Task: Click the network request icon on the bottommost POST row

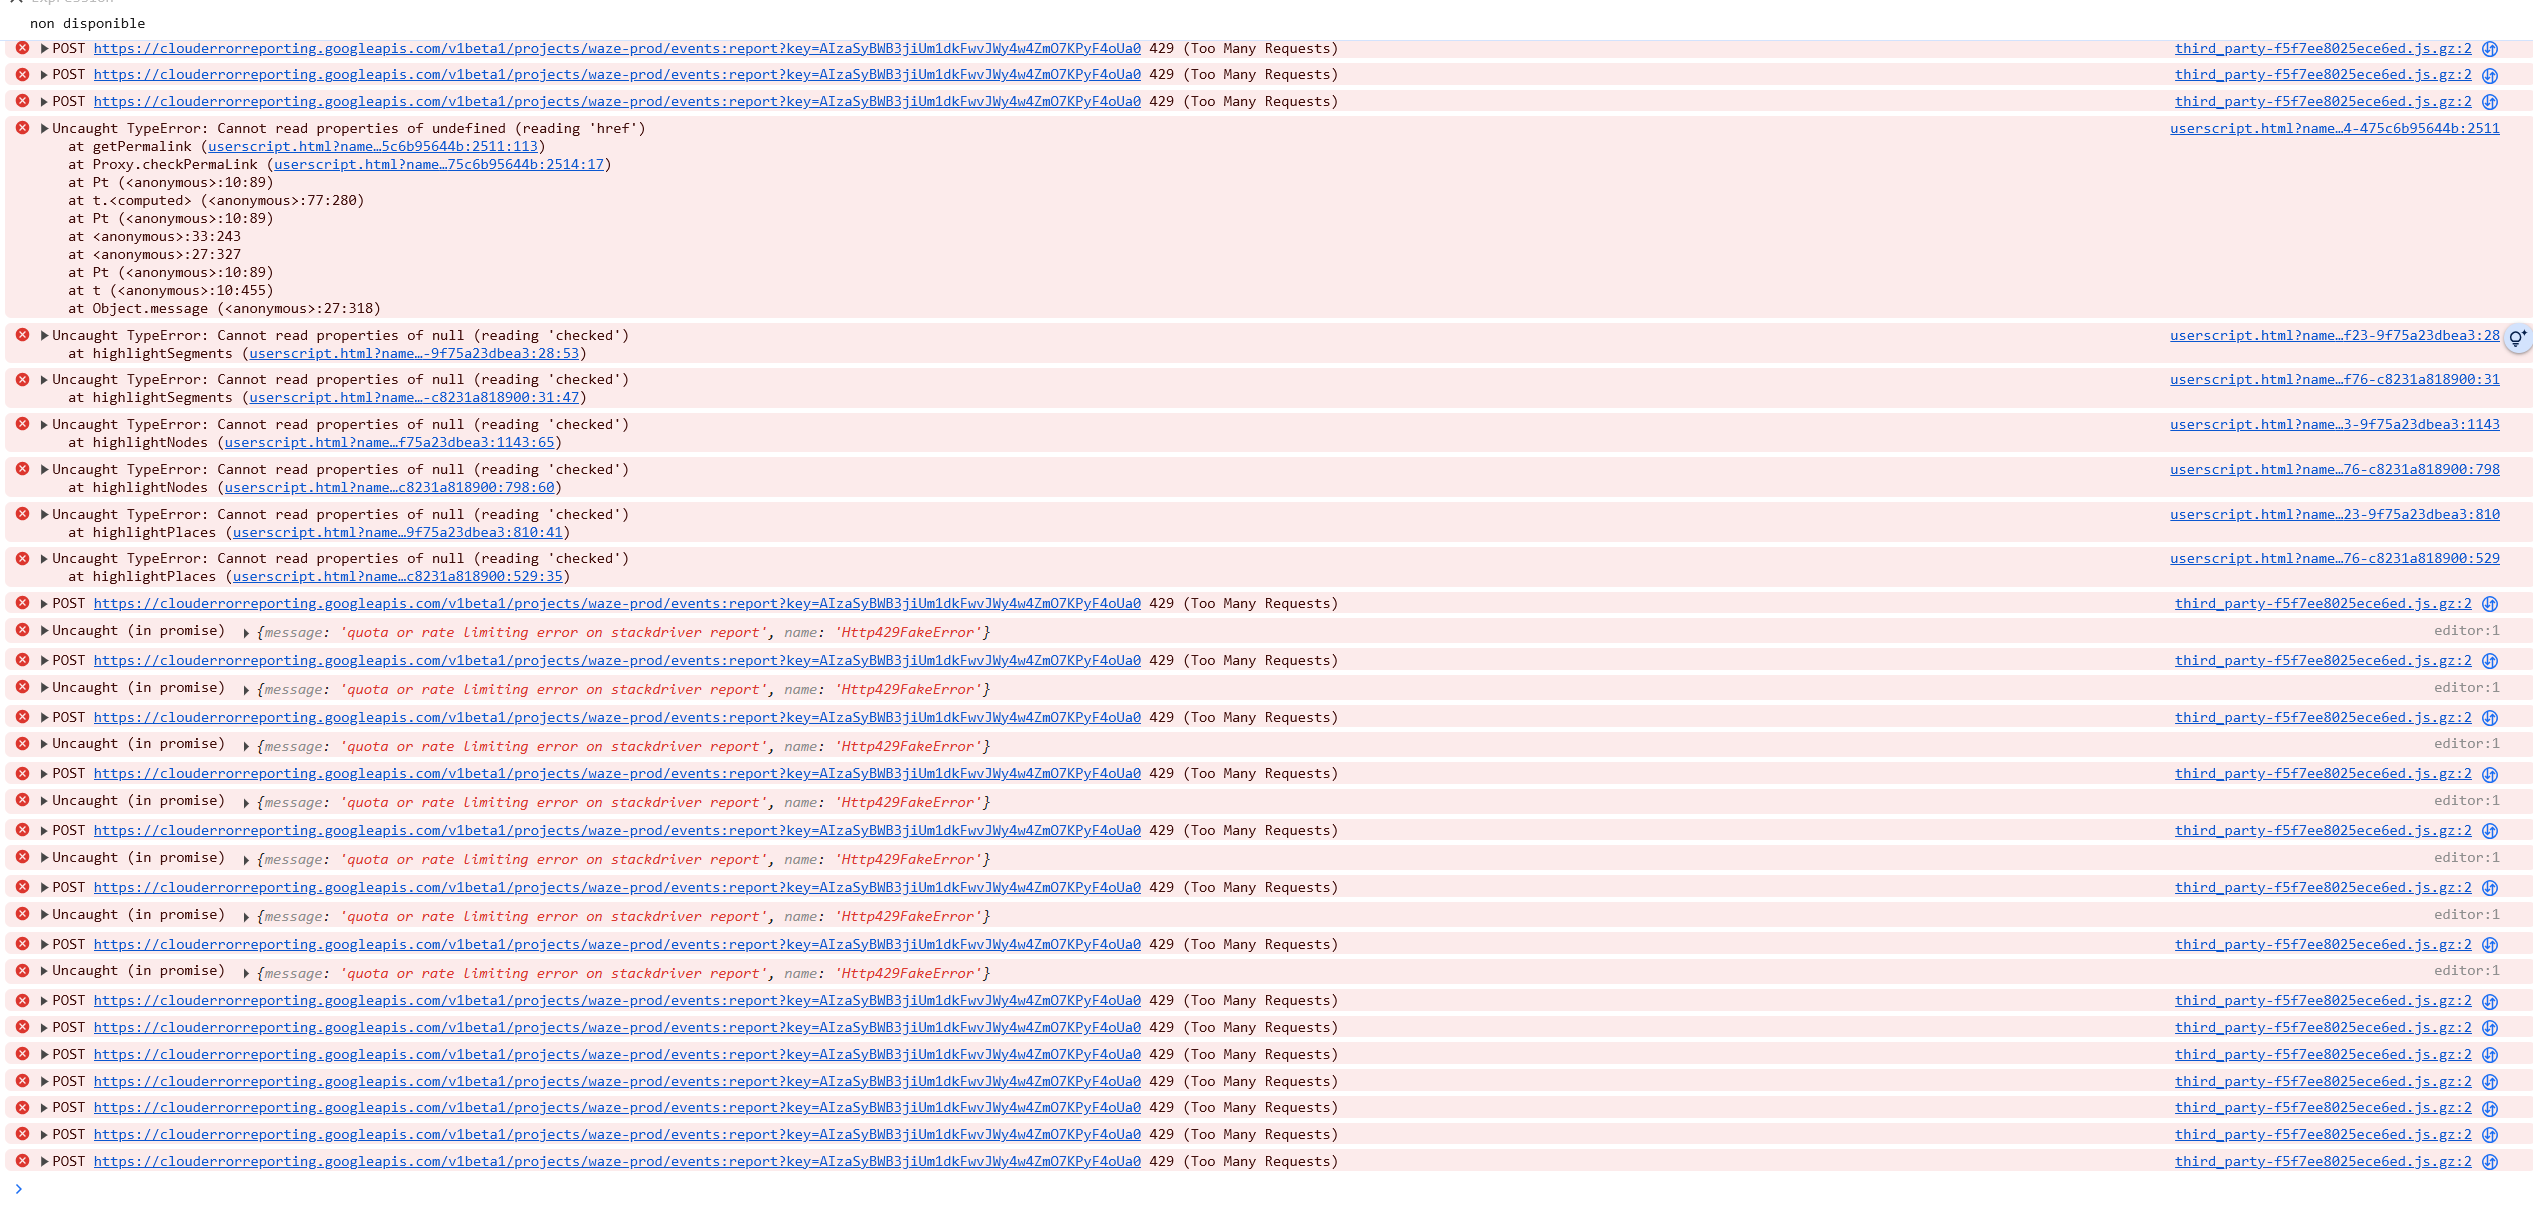Action: pyautogui.click(x=2490, y=1162)
